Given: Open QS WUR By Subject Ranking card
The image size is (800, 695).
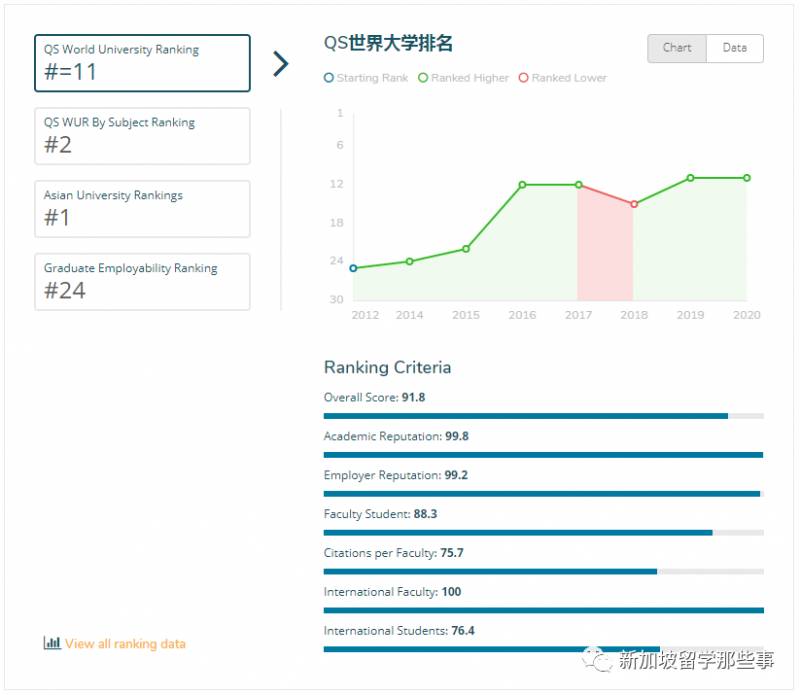Looking at the screenshot, I should (142, 136).
